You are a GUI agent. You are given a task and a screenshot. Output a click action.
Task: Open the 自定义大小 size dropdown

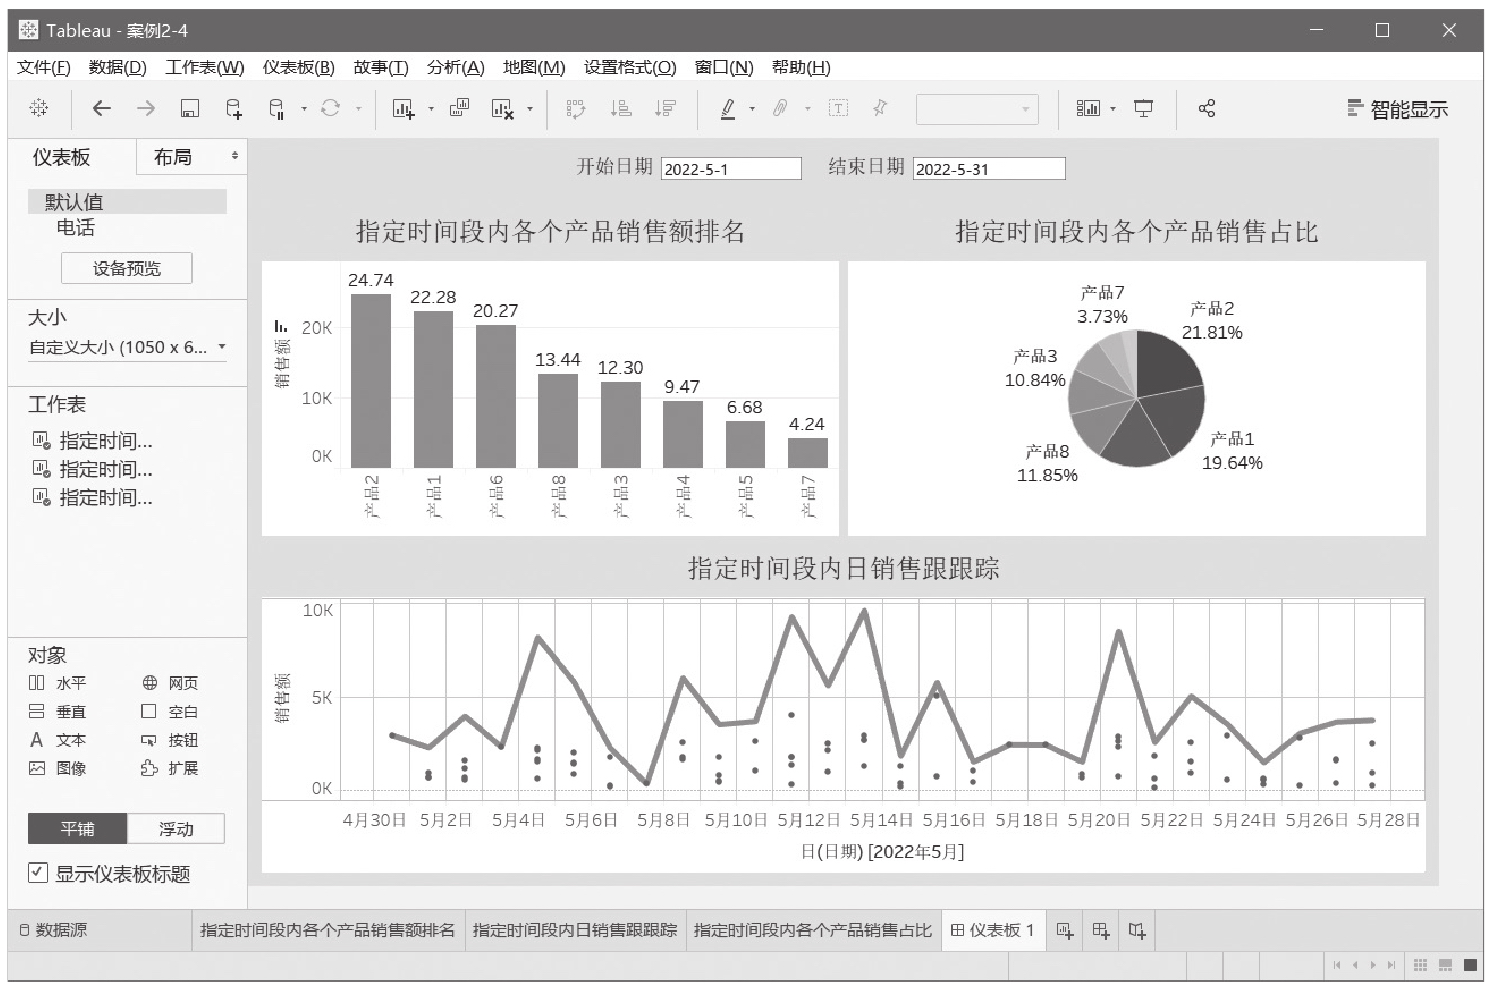click(126, 348)
